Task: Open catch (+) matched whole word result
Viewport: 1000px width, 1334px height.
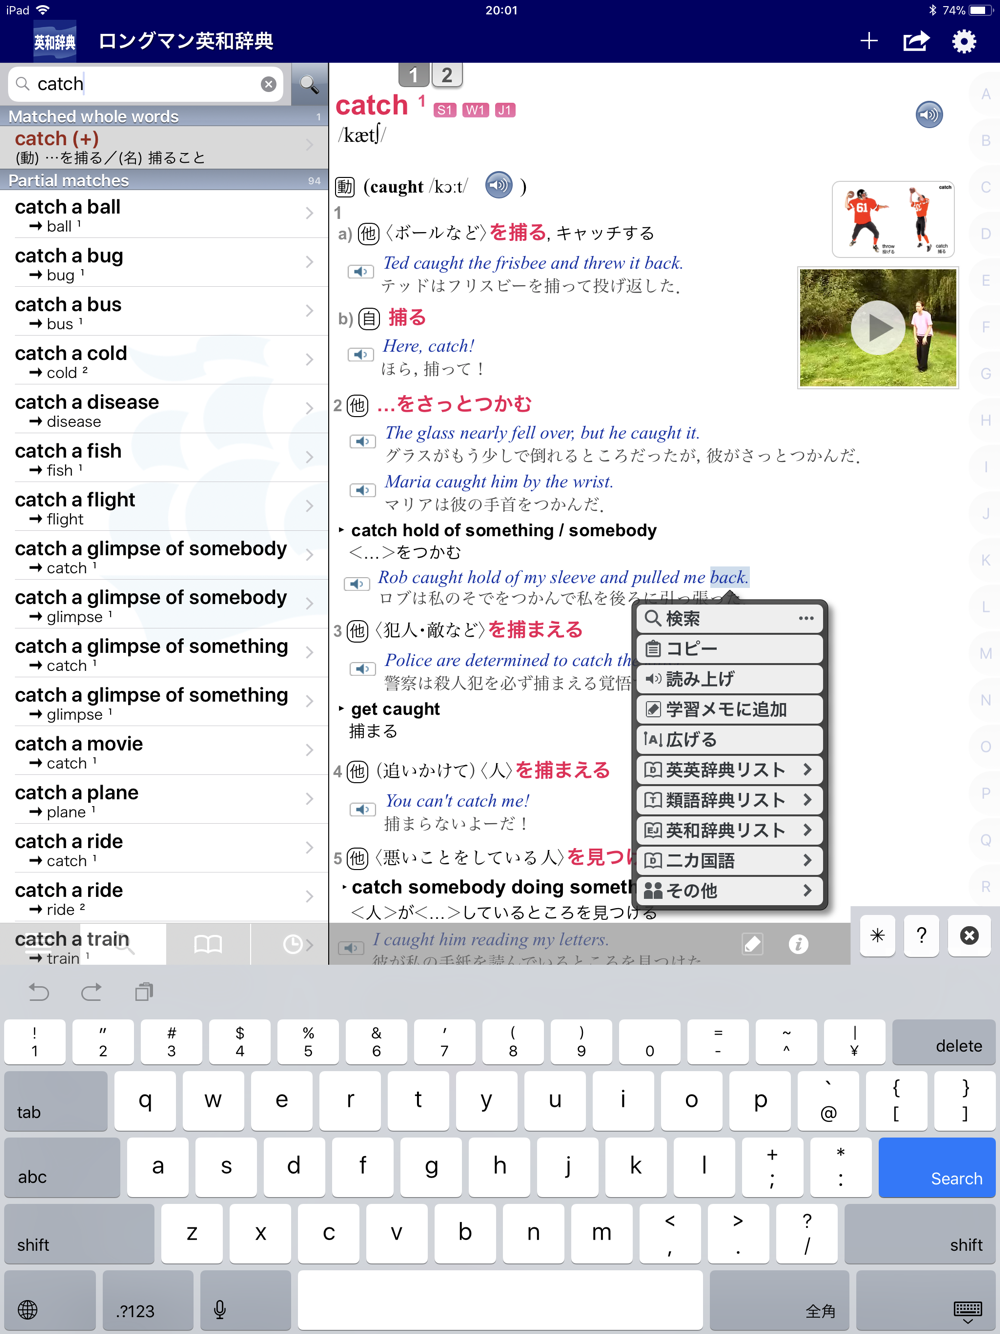Action: pos(164,147)
